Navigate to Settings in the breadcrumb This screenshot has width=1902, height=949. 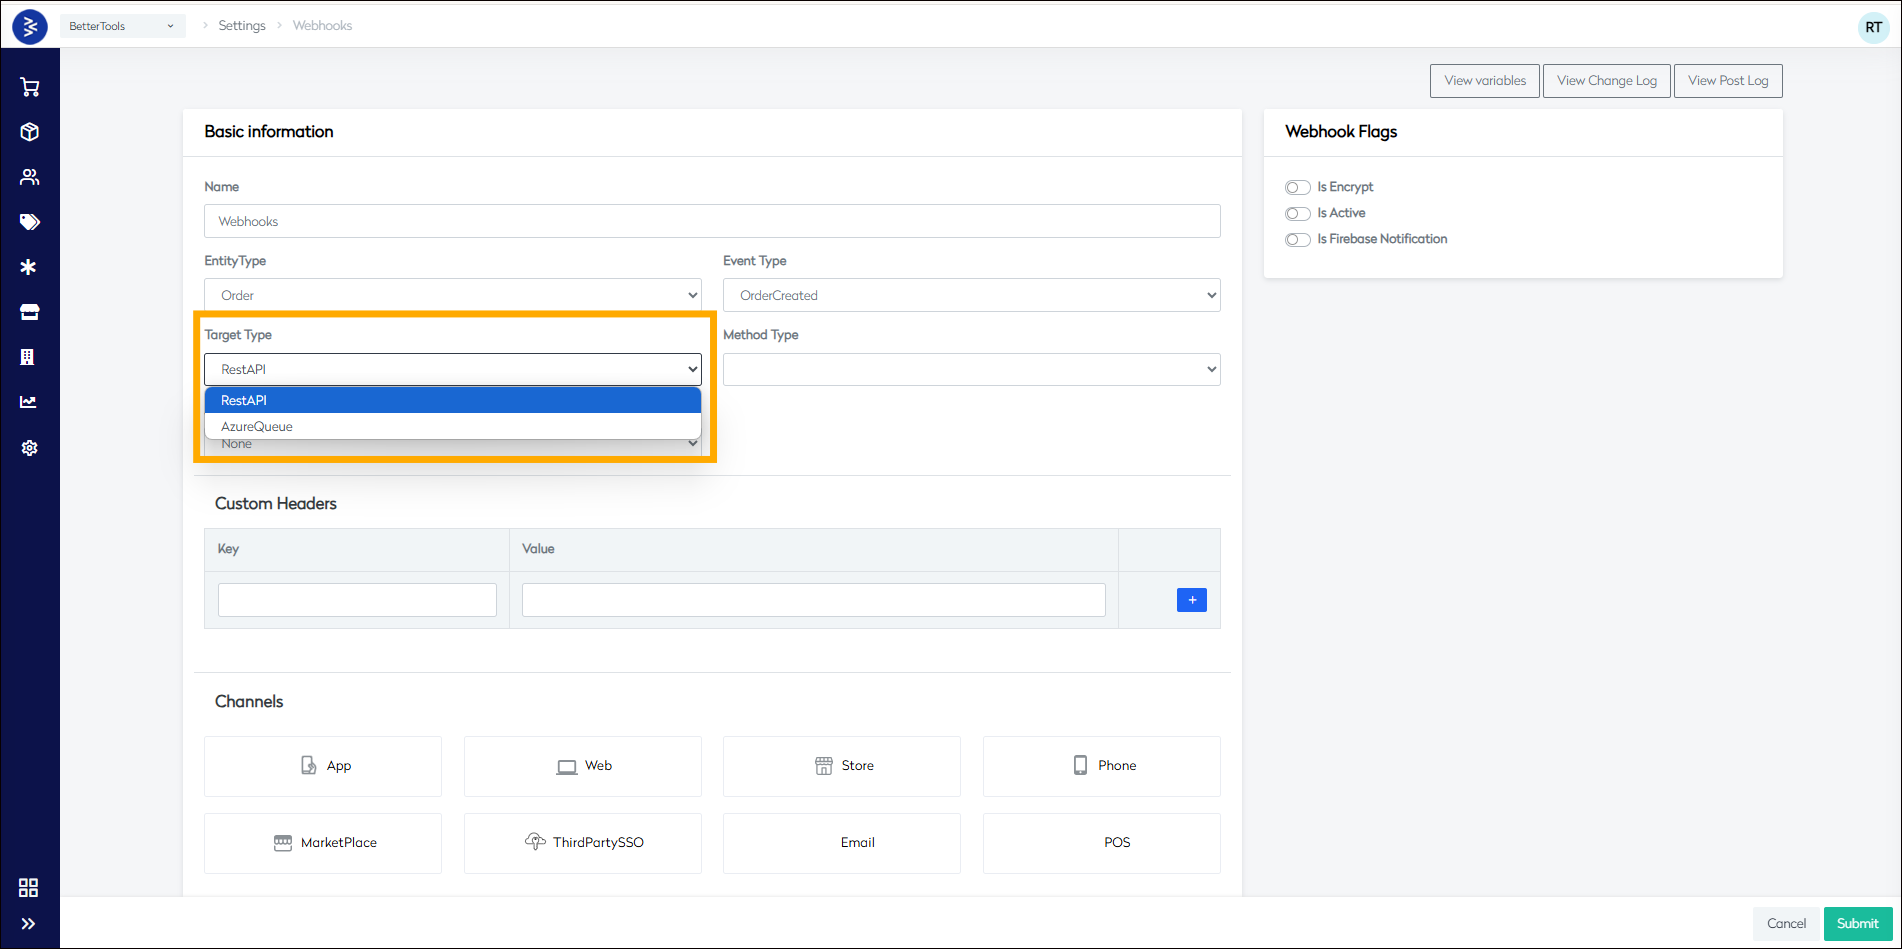point(242,25)
